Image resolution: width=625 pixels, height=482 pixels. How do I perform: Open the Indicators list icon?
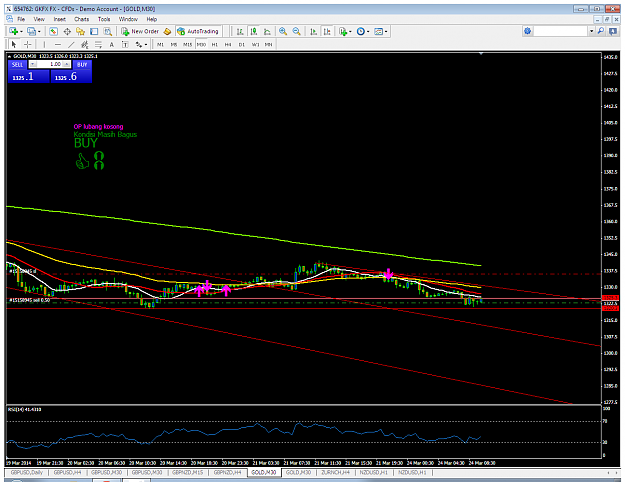click(x=343, y=31)
